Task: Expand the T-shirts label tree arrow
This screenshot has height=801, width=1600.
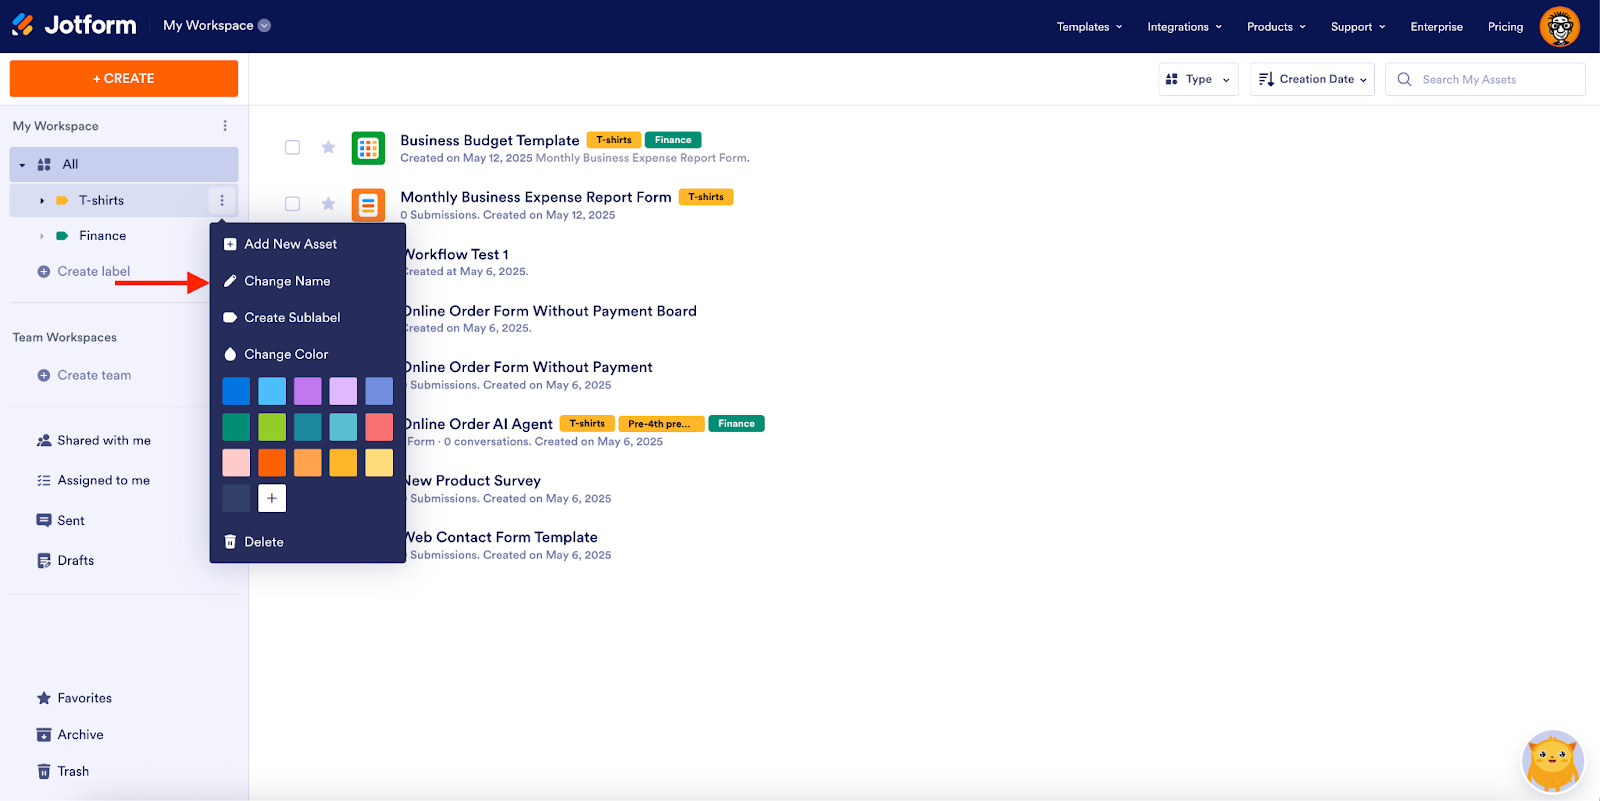Action: point(42,200)
